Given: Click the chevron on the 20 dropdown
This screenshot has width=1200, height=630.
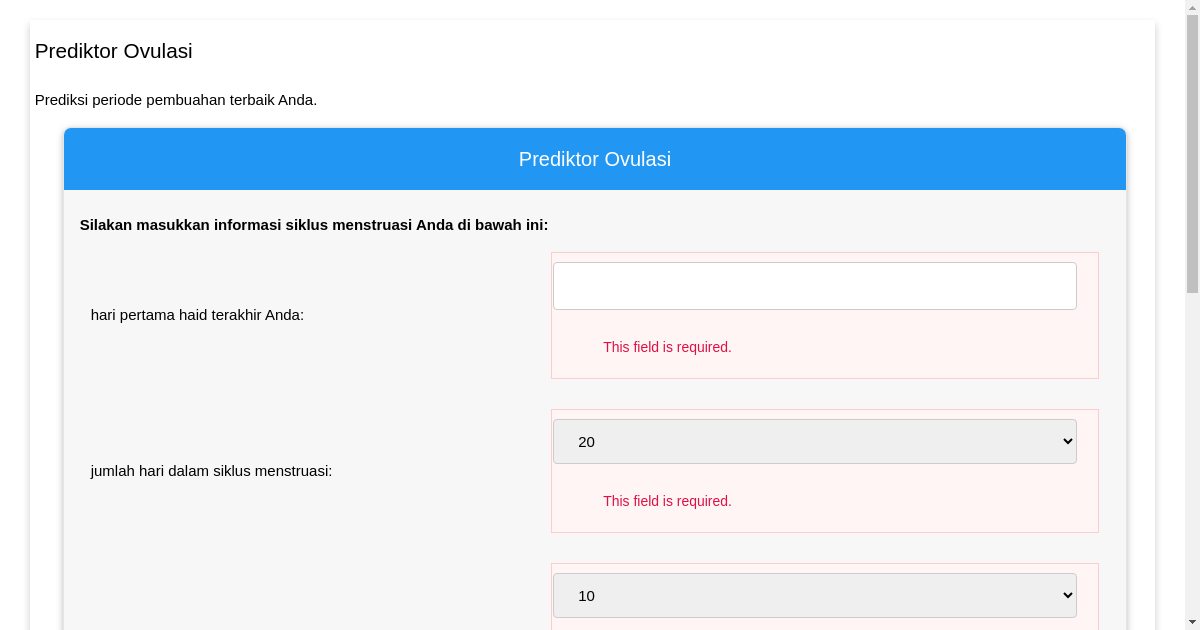Looking at the screenshot, I should [x=1066, y=441].
